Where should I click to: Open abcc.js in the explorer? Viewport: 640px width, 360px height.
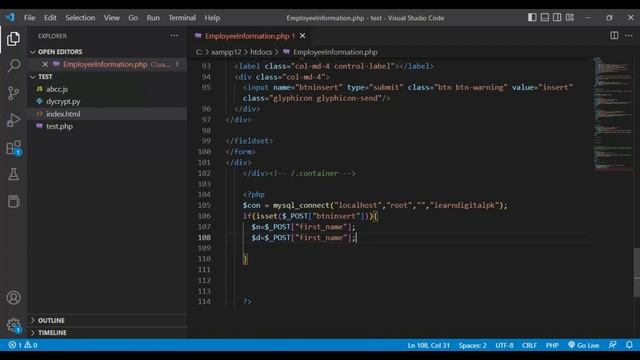click(57, 89)
